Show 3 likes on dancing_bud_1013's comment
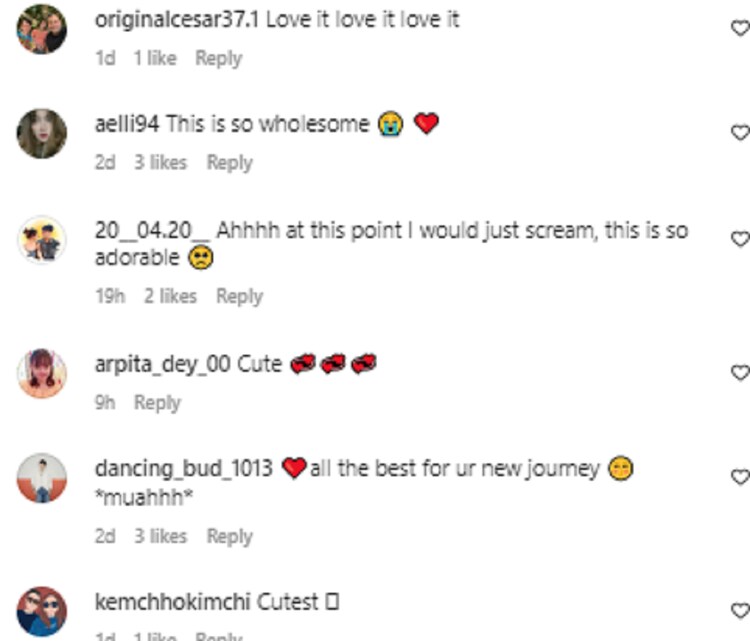This screenshot has height=641, width=750. click(x=160, y=536)
